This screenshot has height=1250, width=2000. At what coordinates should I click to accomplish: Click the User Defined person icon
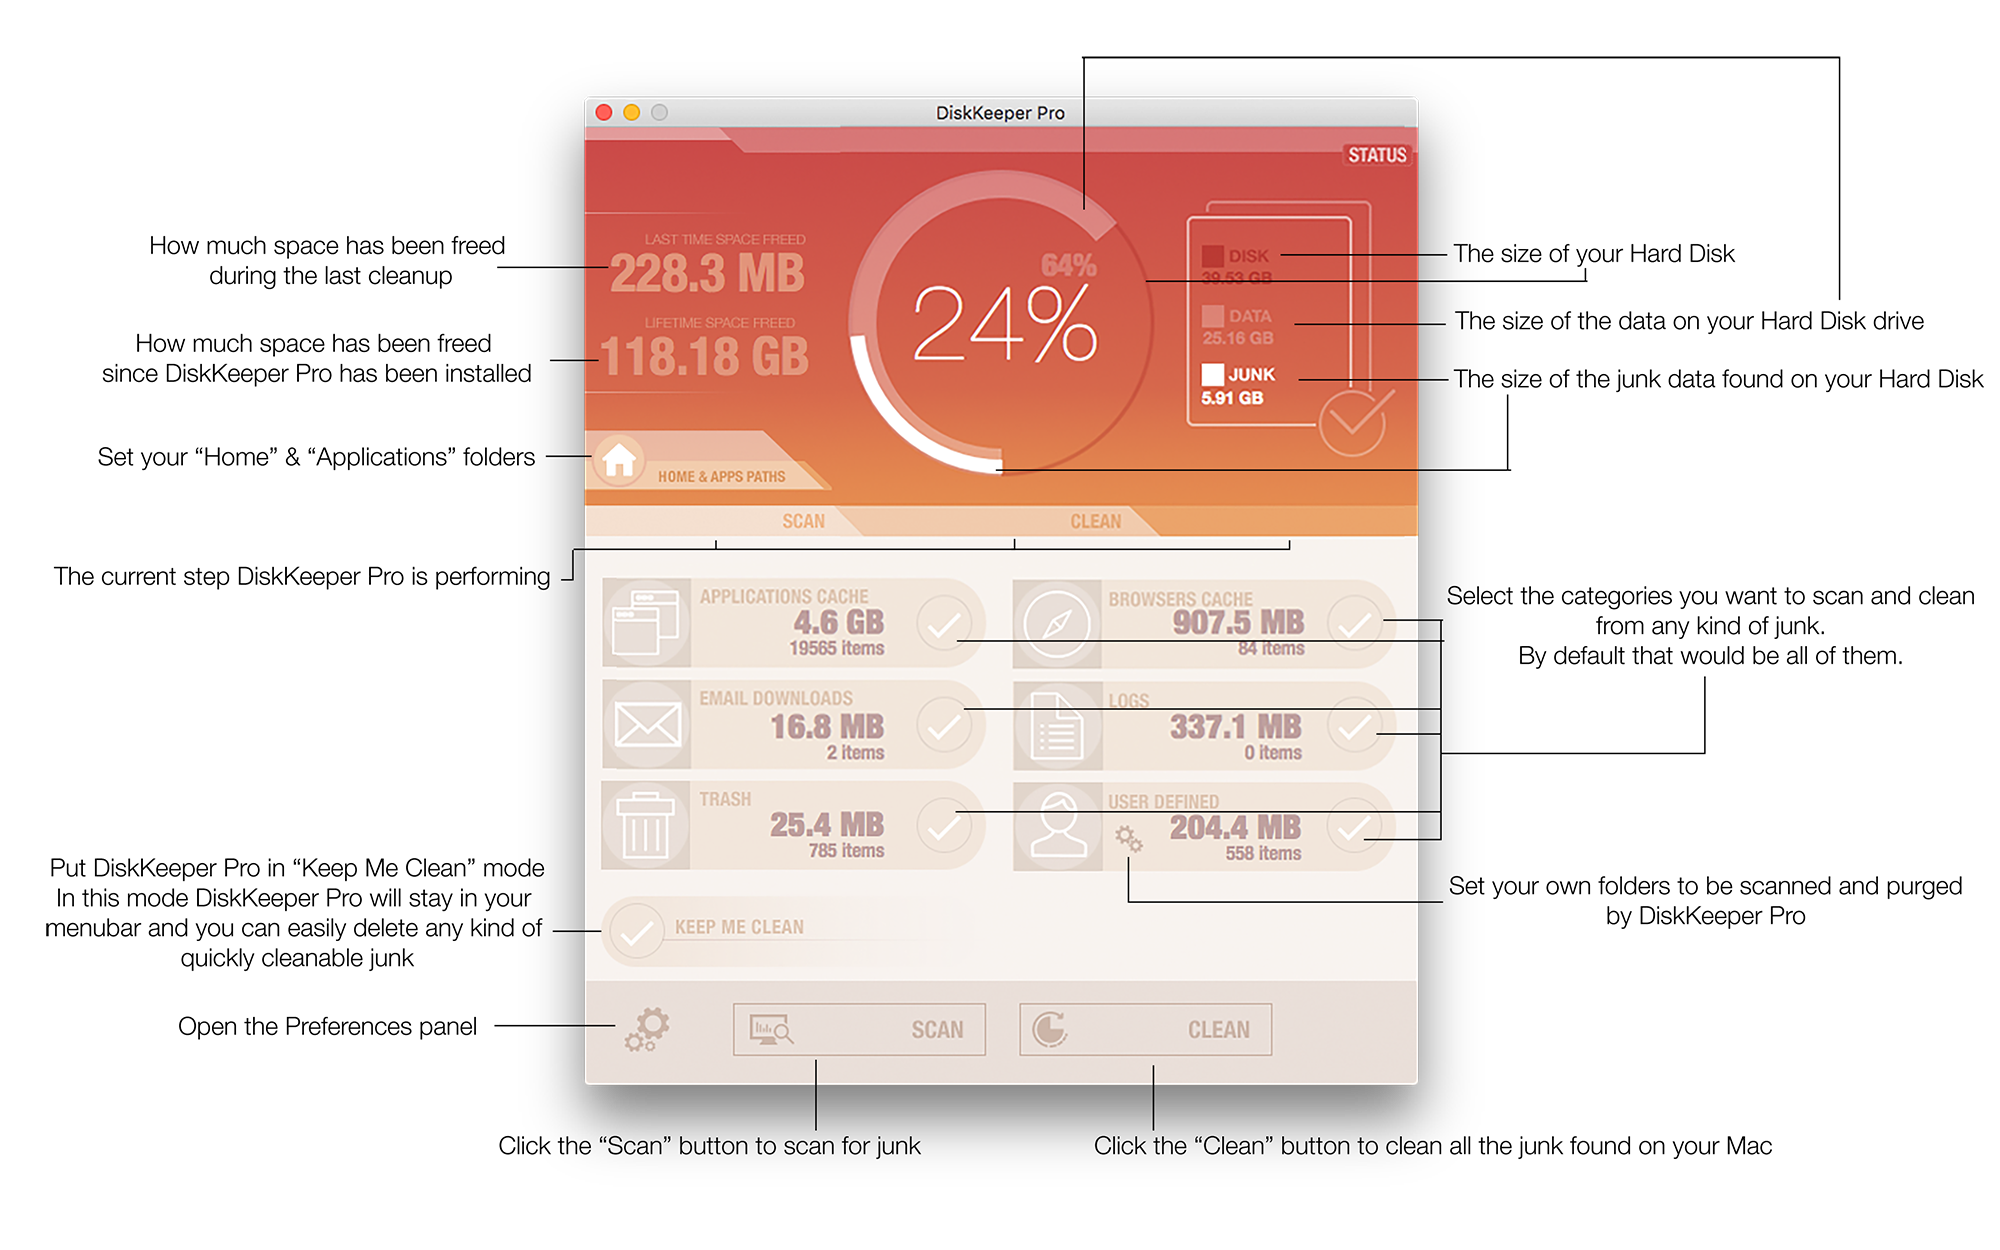[1057, 827]
